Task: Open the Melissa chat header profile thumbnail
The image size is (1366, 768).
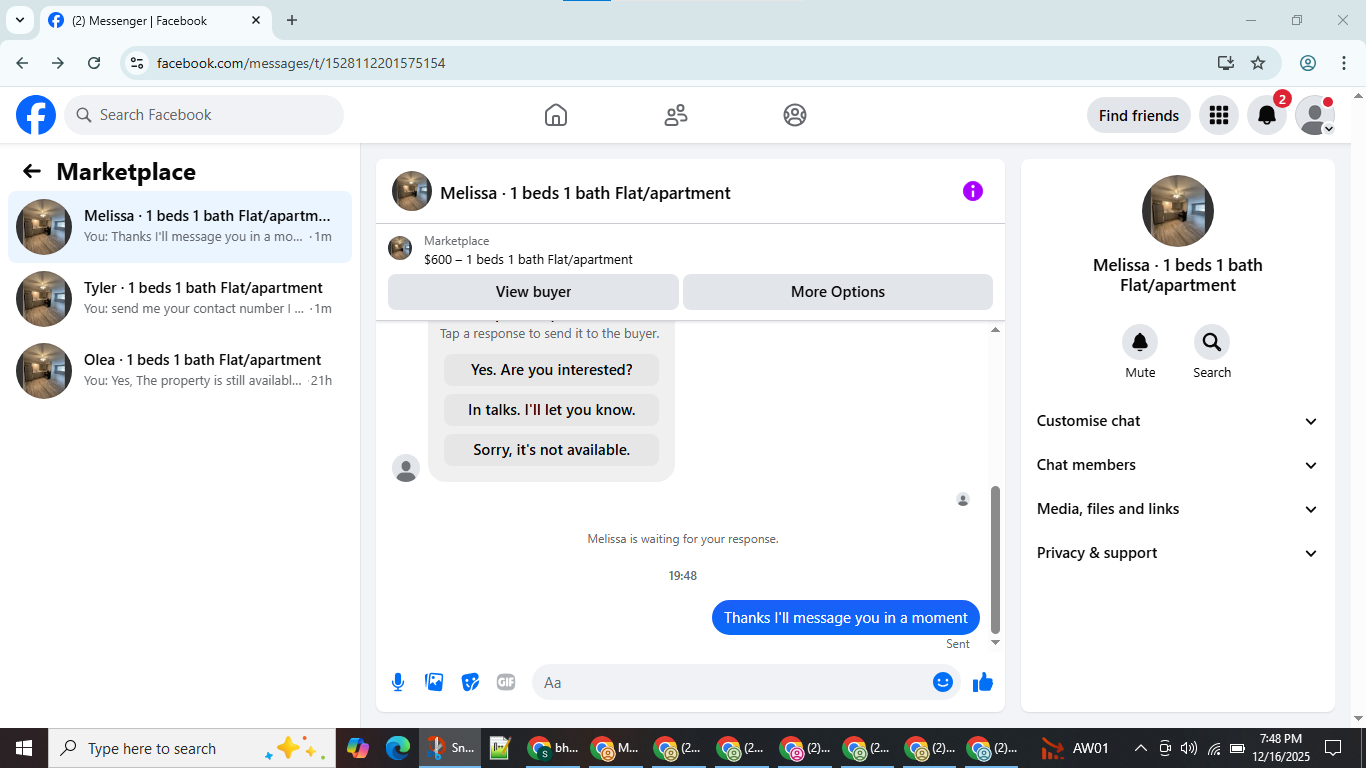Action: click(412, 191)
